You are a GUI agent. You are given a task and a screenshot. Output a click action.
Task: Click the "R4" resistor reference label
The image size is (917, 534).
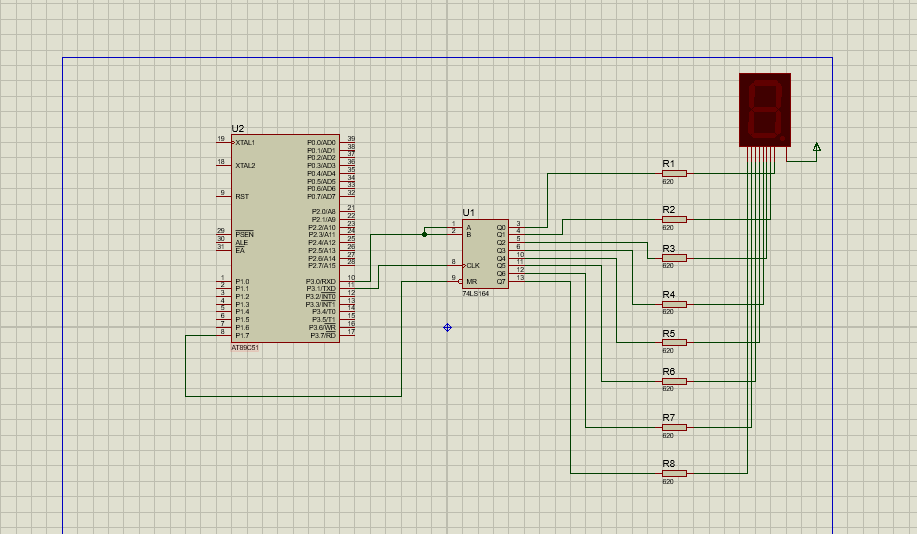(668, 295)
